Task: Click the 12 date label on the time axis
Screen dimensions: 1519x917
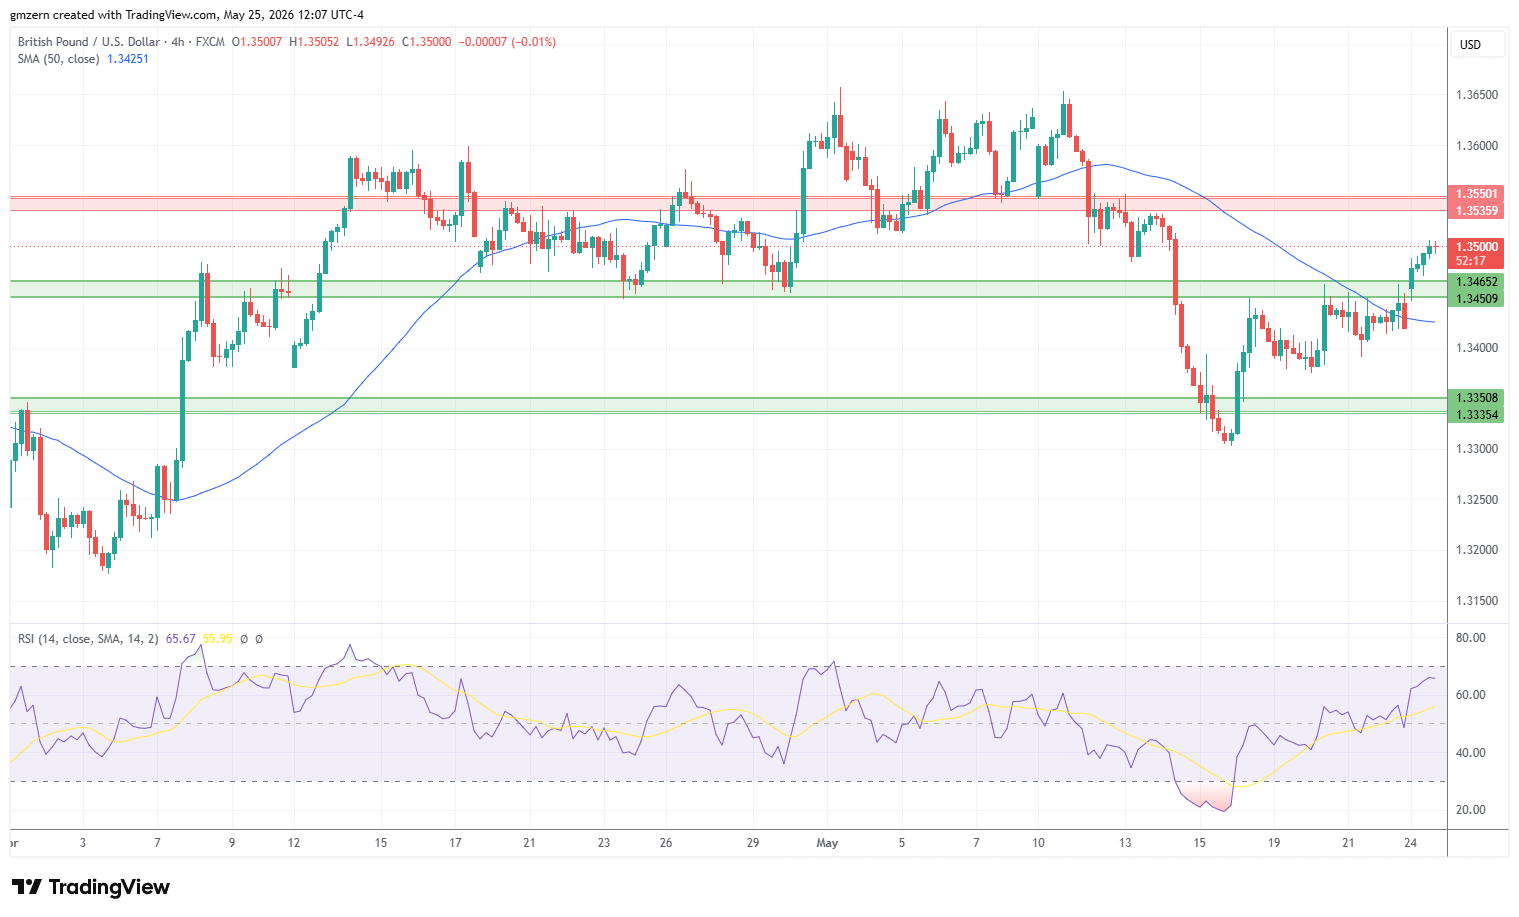Action: [x=293, y=843]
